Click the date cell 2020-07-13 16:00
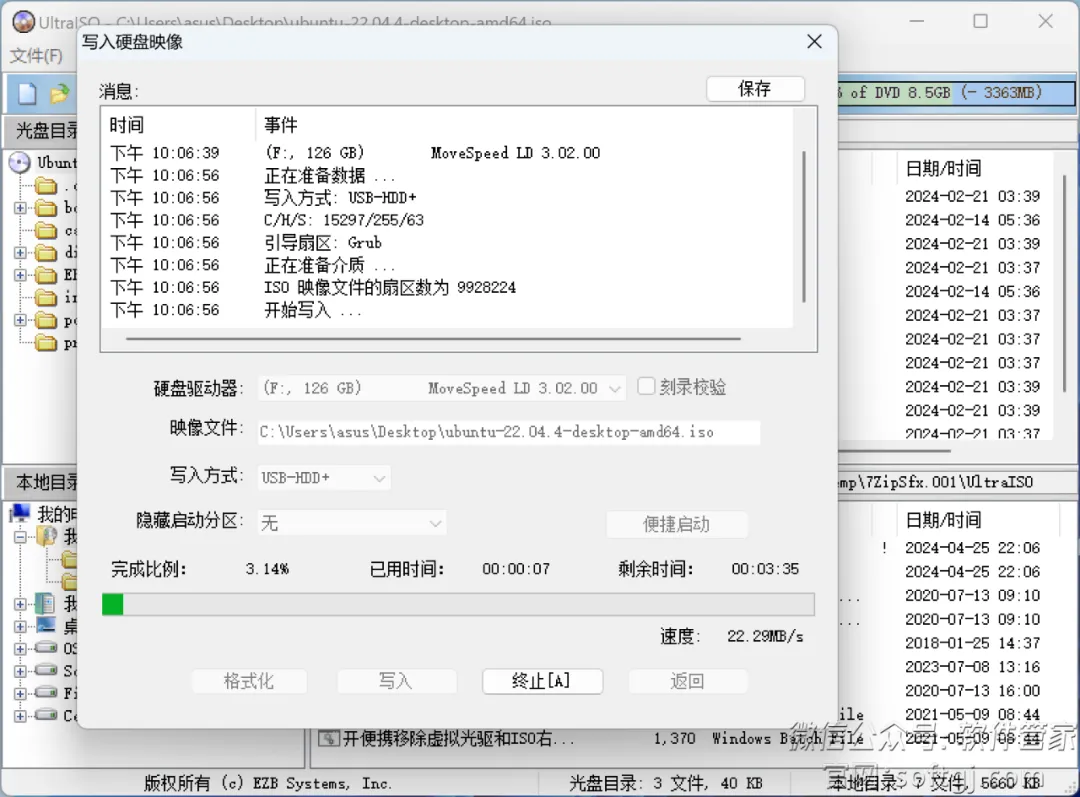Image resolution: width=1080 pixels, height=797 pixels. pos(973,690)
